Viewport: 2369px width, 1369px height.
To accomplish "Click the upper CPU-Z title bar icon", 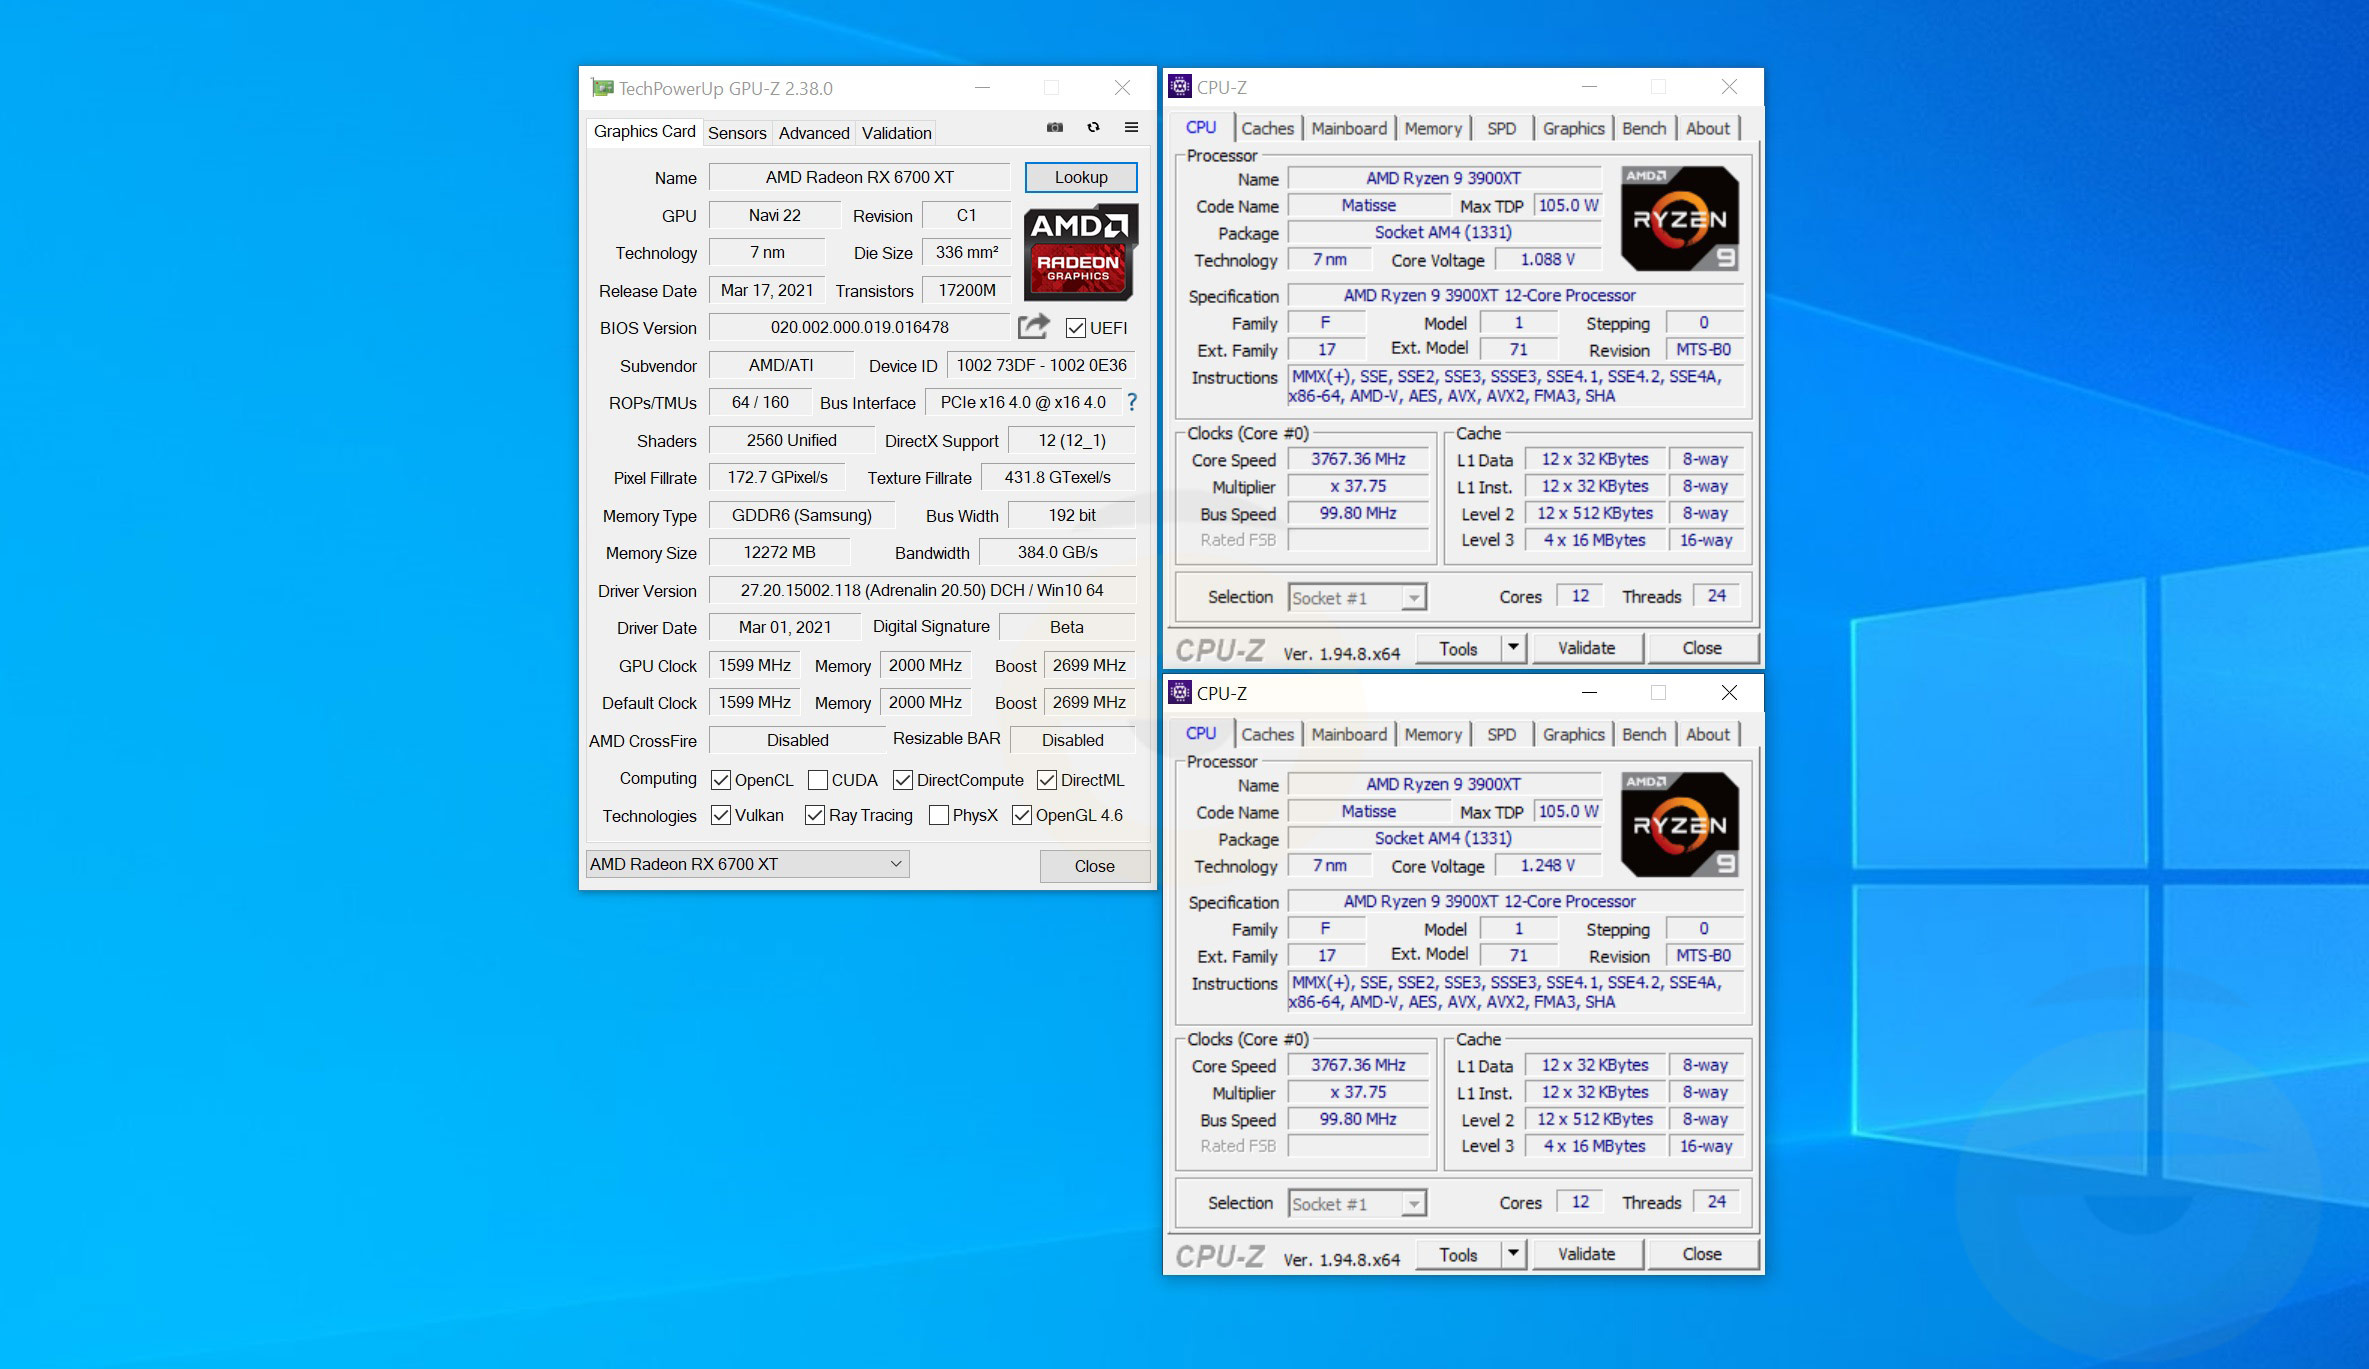I will click(x=1180, y=87).
